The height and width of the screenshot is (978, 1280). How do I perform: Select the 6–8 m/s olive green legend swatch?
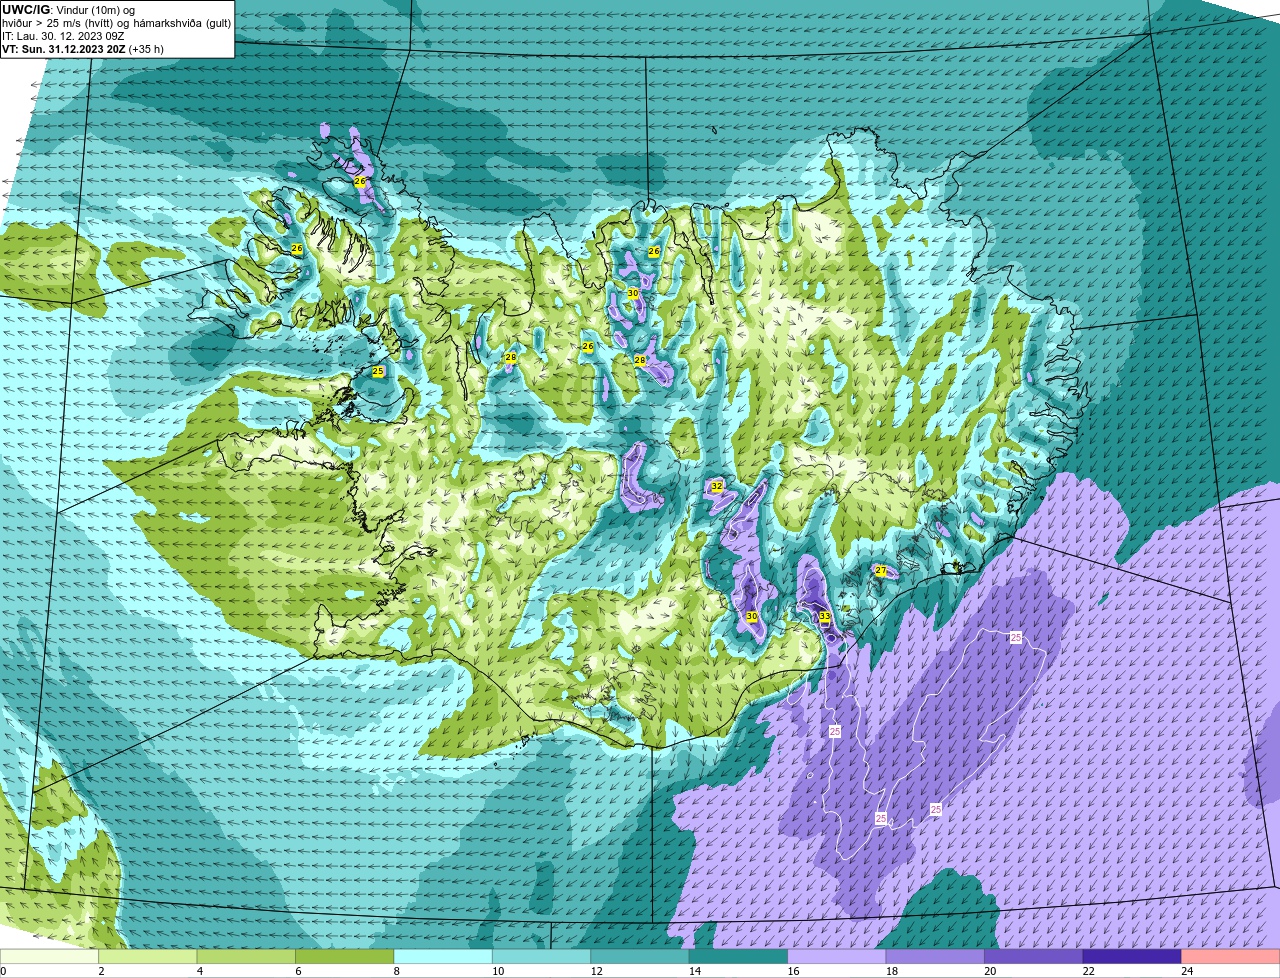[345, 956]
